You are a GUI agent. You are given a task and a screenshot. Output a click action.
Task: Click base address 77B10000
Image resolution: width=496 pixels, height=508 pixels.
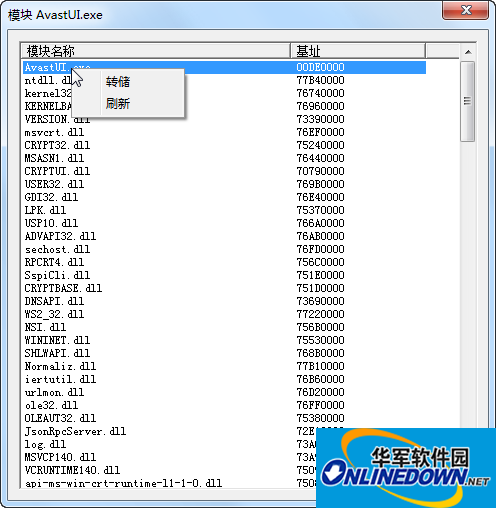pyautogui.click(x=320, y=366)
